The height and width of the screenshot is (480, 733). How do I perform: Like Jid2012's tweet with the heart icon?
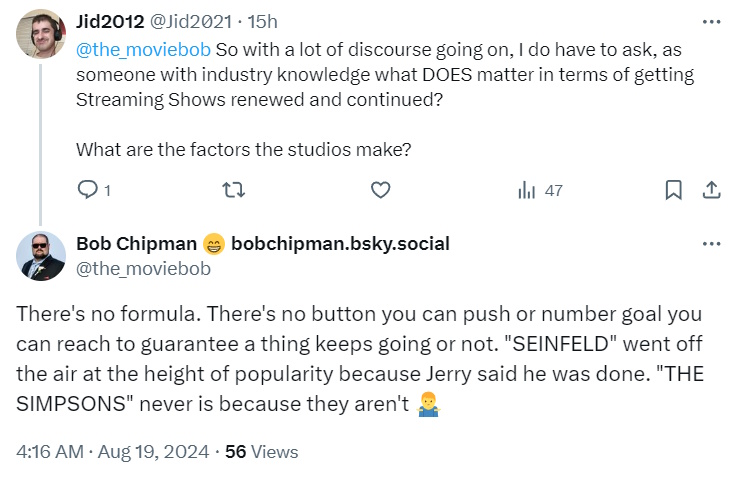[380, 190]
